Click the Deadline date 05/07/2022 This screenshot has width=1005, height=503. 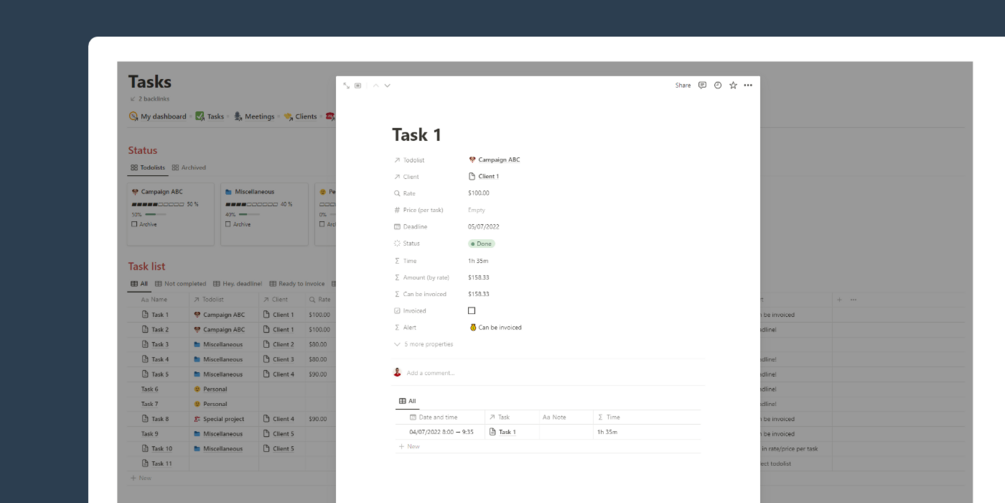pos(484,226)
